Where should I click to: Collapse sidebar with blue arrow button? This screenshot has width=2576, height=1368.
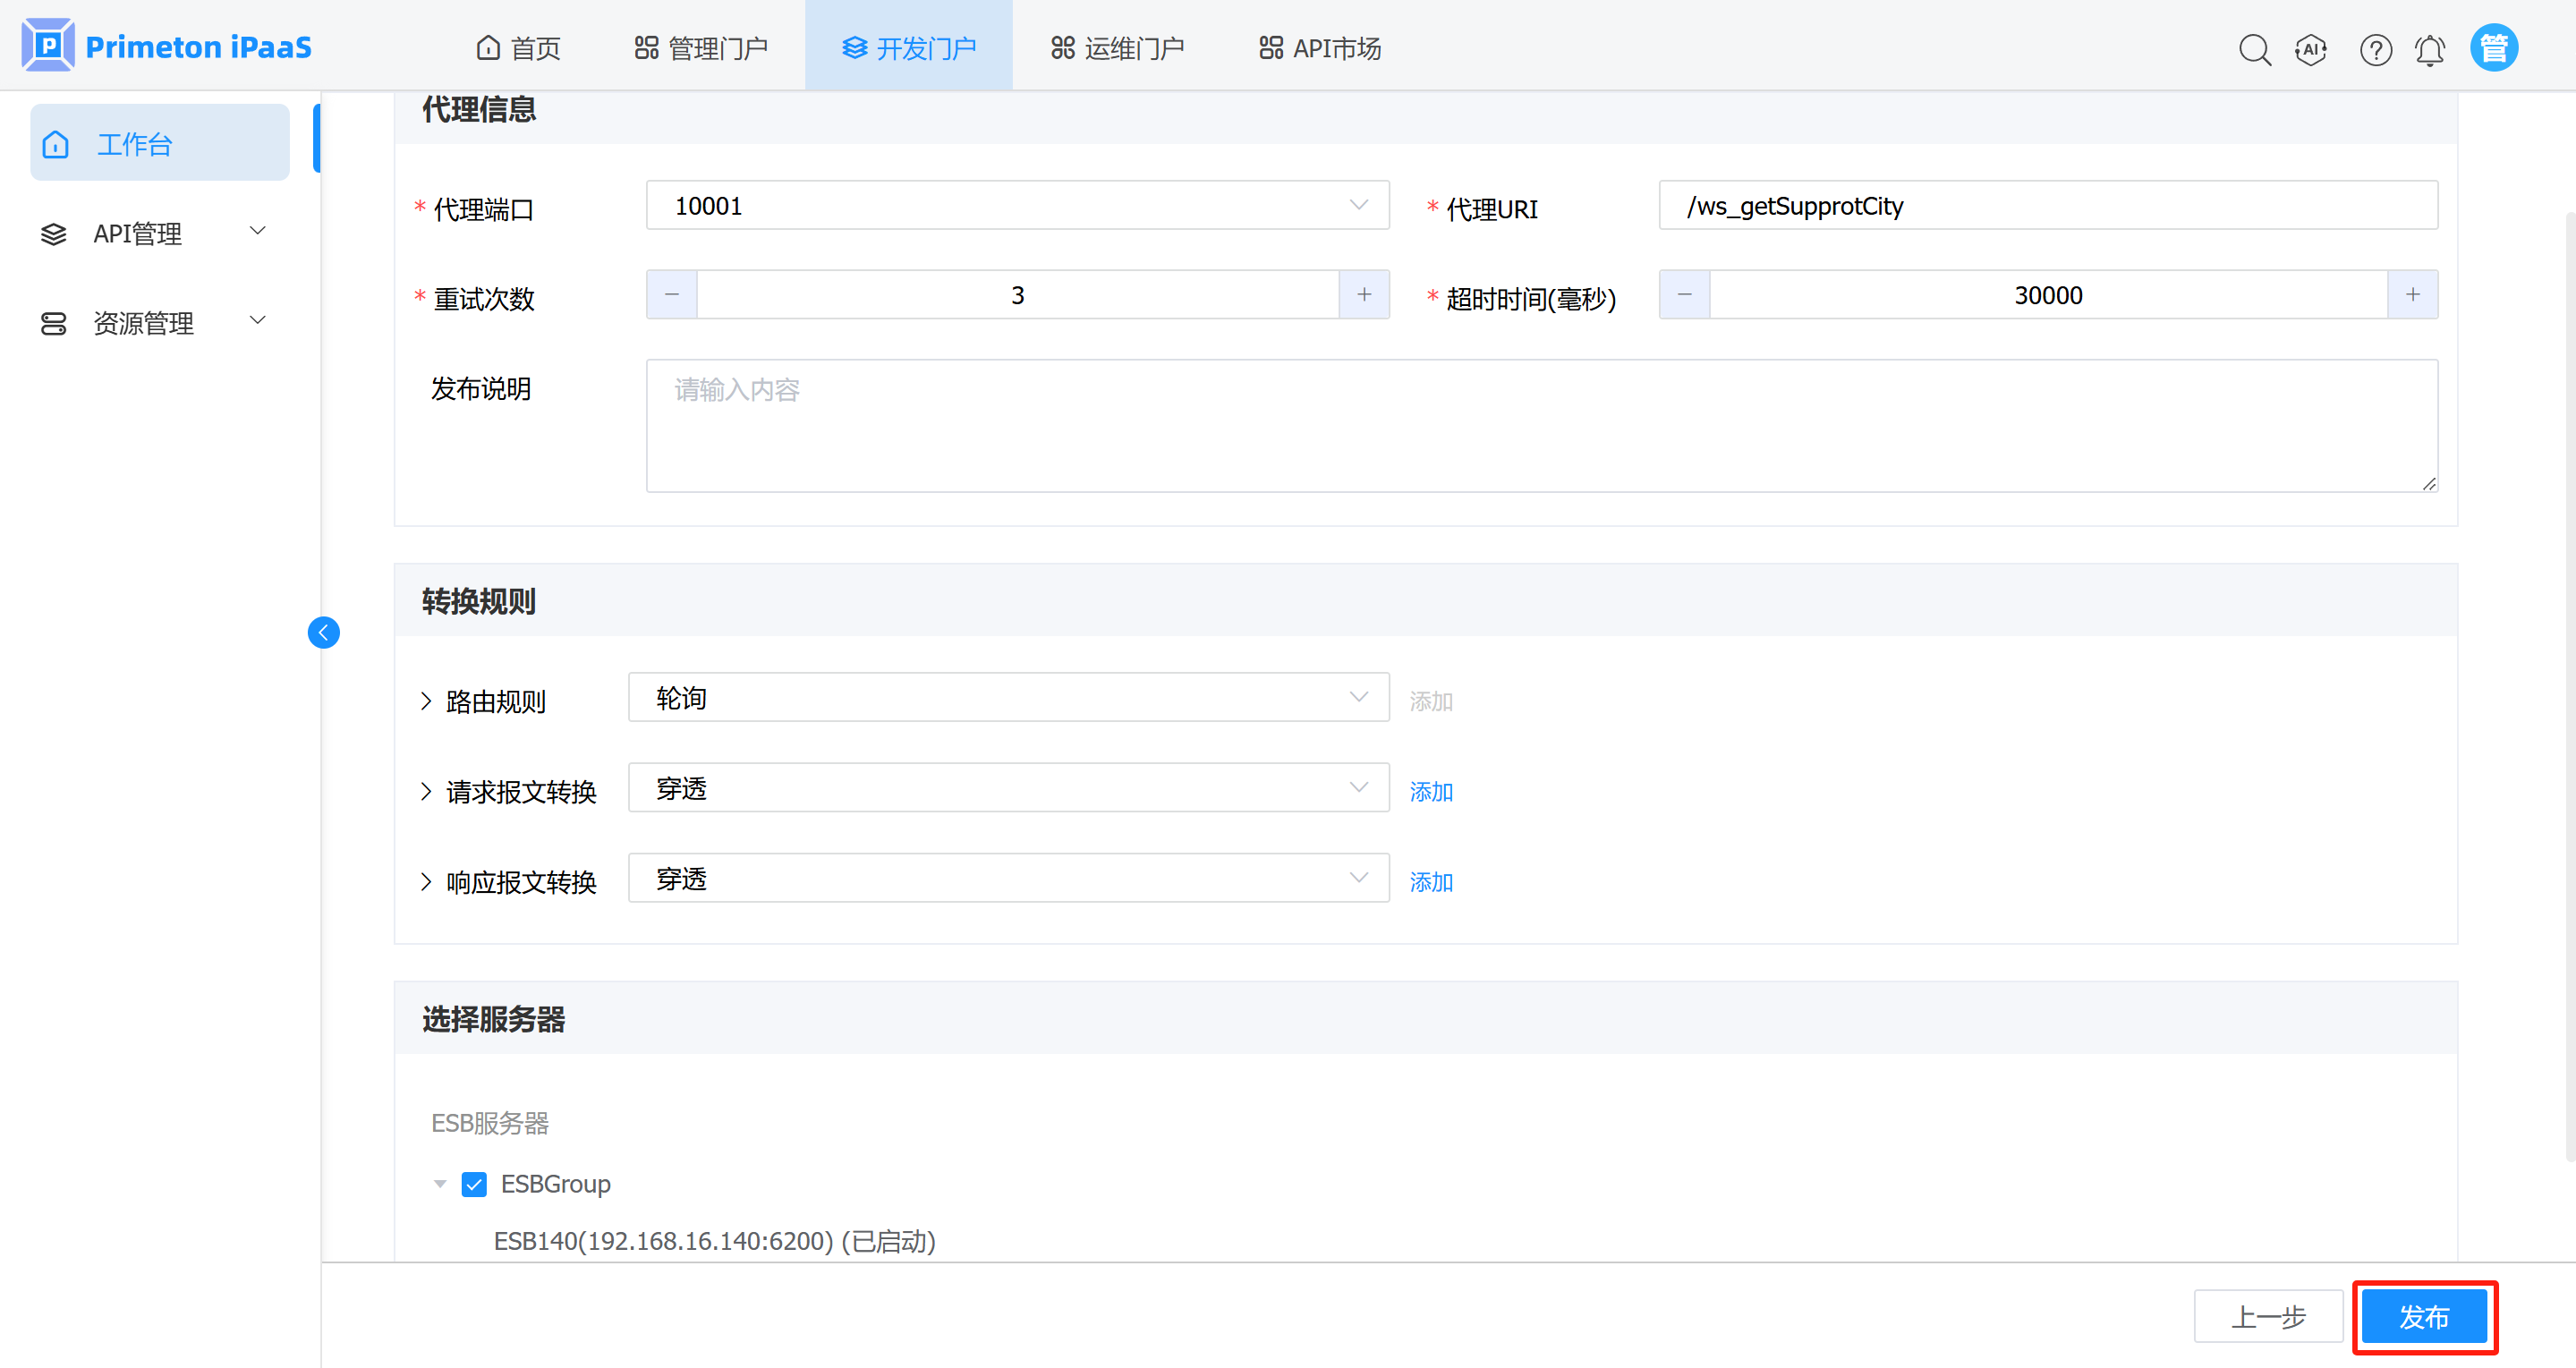(323, 632)
